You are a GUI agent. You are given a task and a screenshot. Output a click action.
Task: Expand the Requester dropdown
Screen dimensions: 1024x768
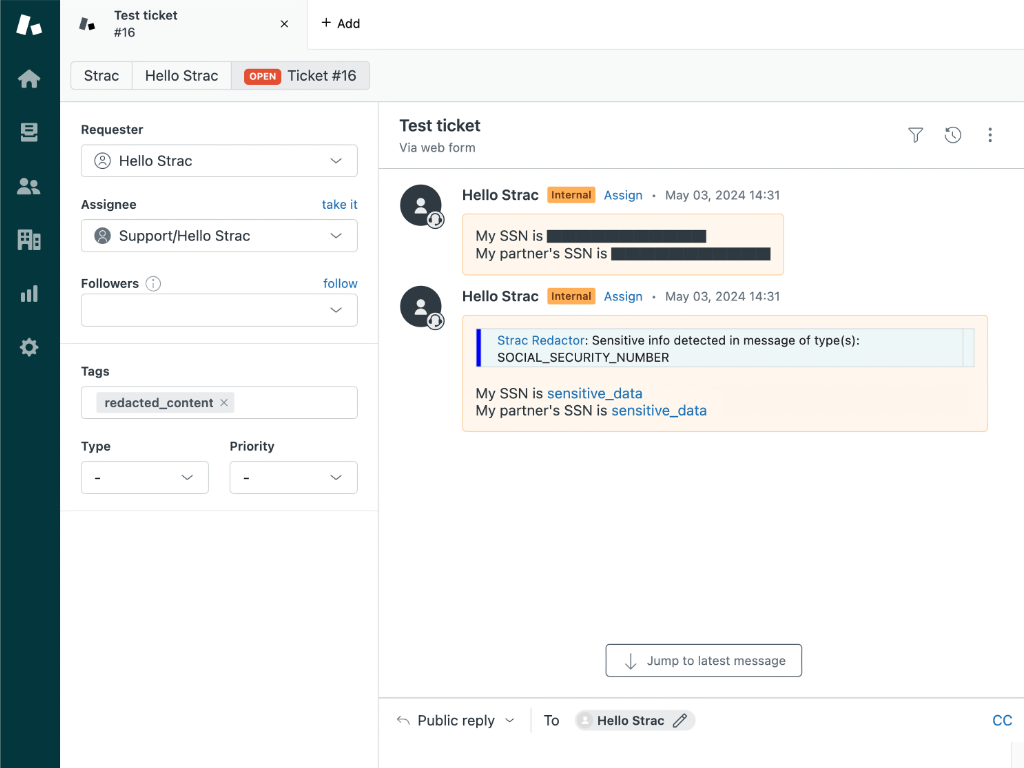219,161
